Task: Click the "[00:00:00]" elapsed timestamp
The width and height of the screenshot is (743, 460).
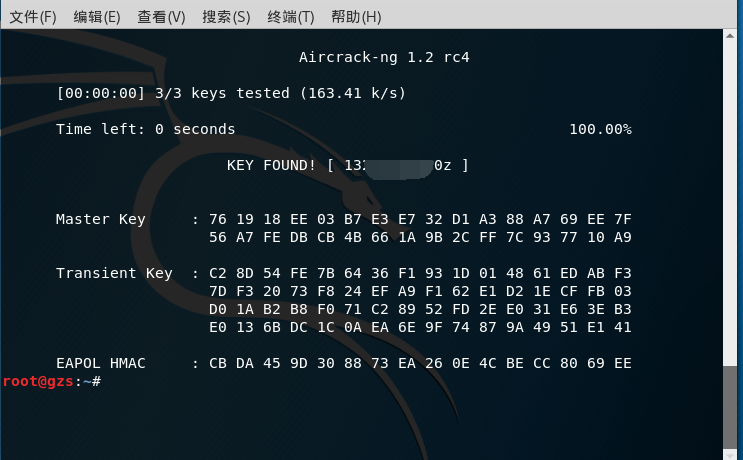Action: click(100, 93)
